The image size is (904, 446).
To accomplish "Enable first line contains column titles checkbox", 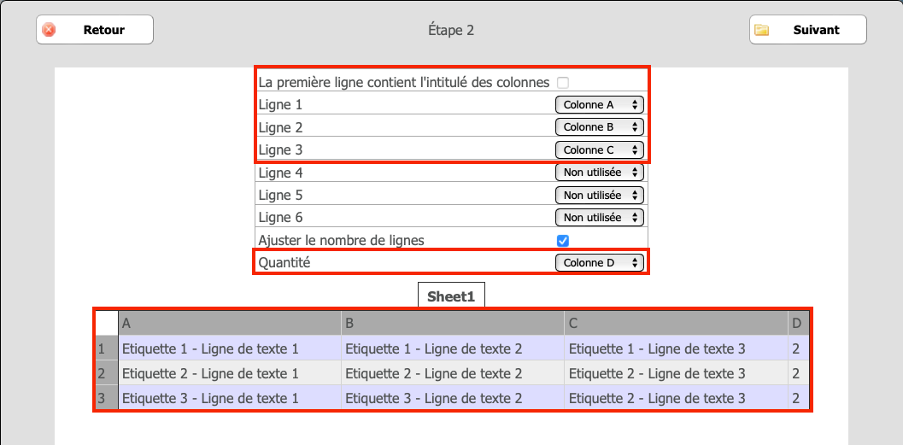I will tap(563, 83).
